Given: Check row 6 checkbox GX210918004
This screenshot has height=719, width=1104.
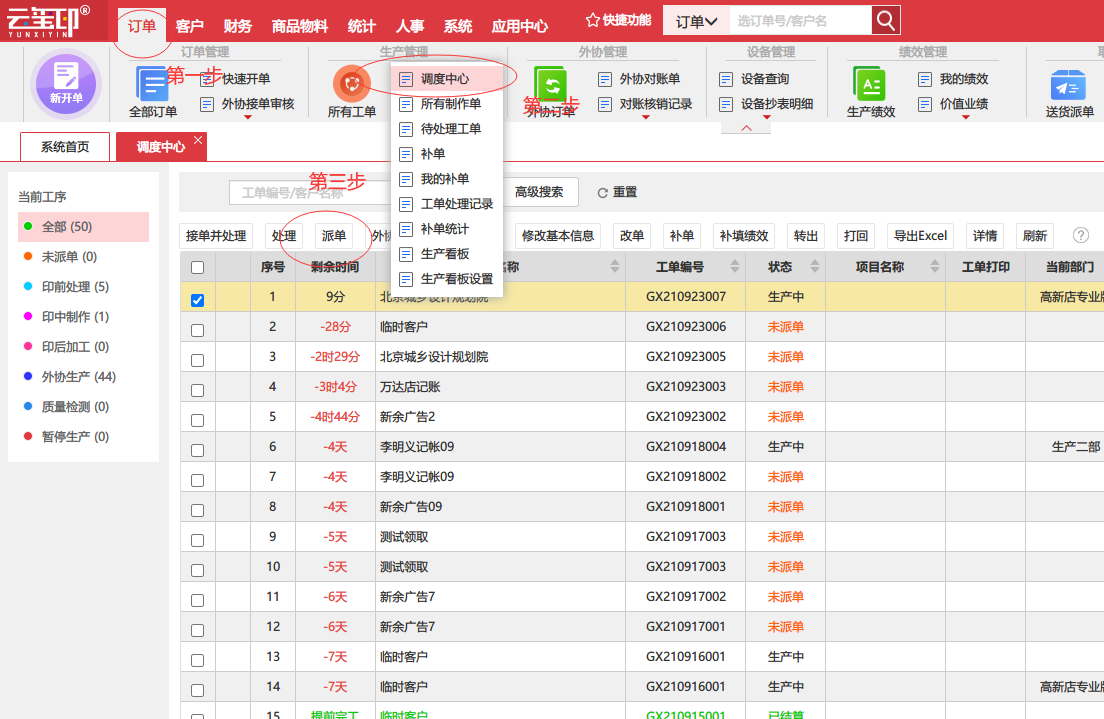Looking at the screenshot, I should click(197, 450).
